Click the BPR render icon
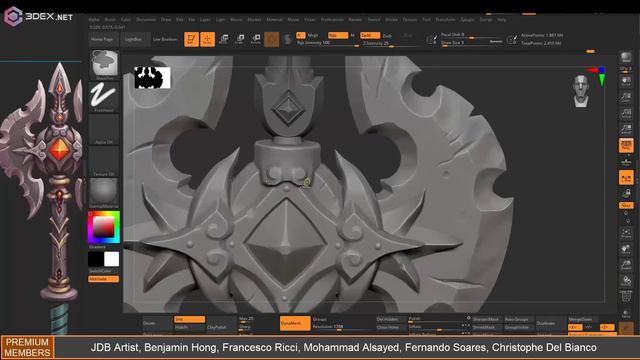 626,58
